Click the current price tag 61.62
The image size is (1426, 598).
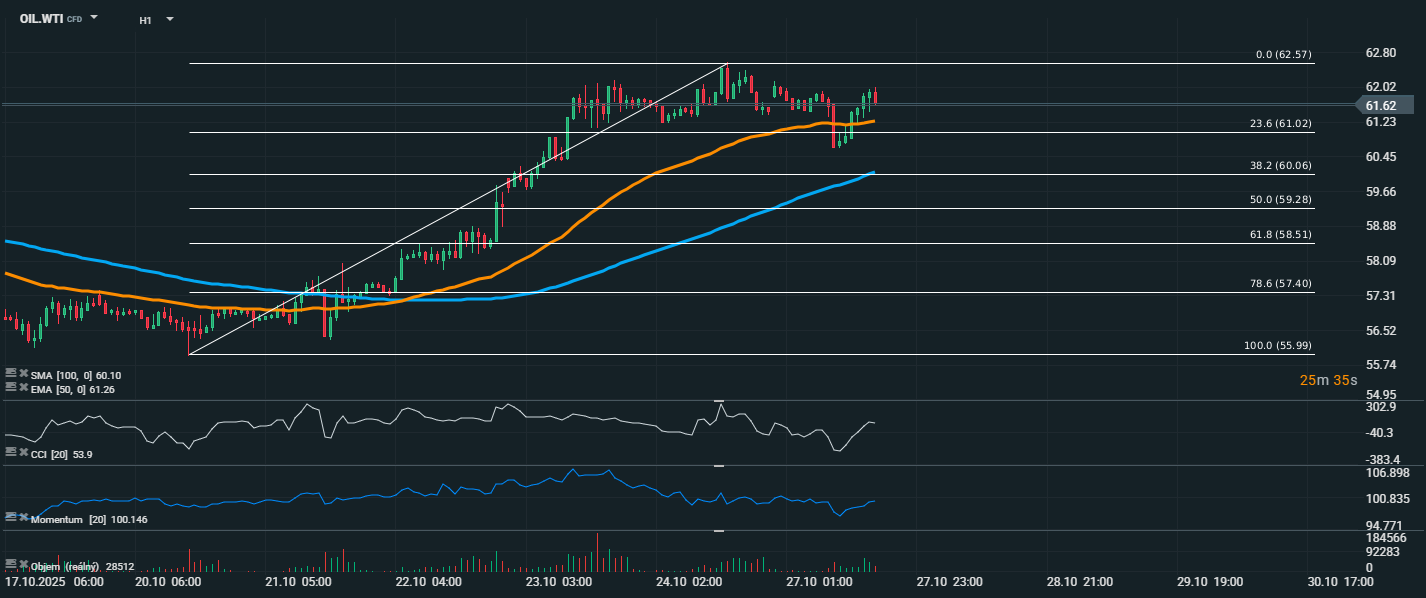1382,105
